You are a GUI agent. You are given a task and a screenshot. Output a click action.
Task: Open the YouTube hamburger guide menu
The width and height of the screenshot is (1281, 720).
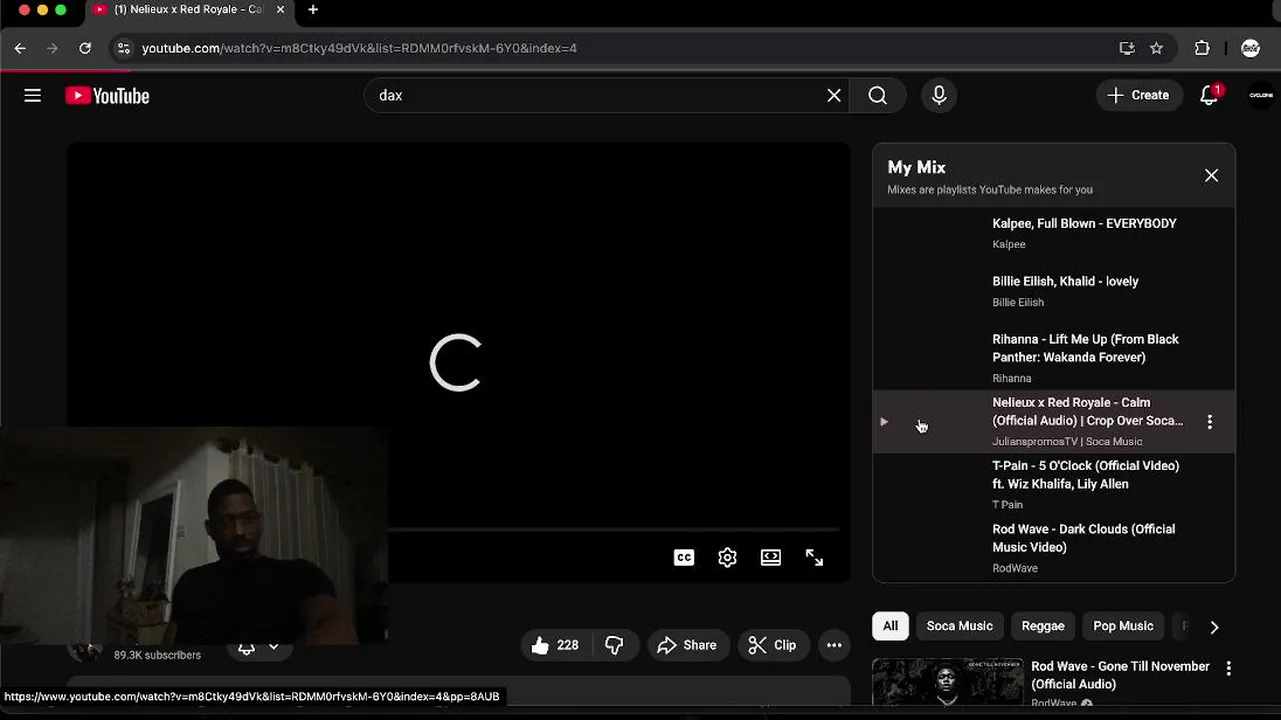point(33,95)
